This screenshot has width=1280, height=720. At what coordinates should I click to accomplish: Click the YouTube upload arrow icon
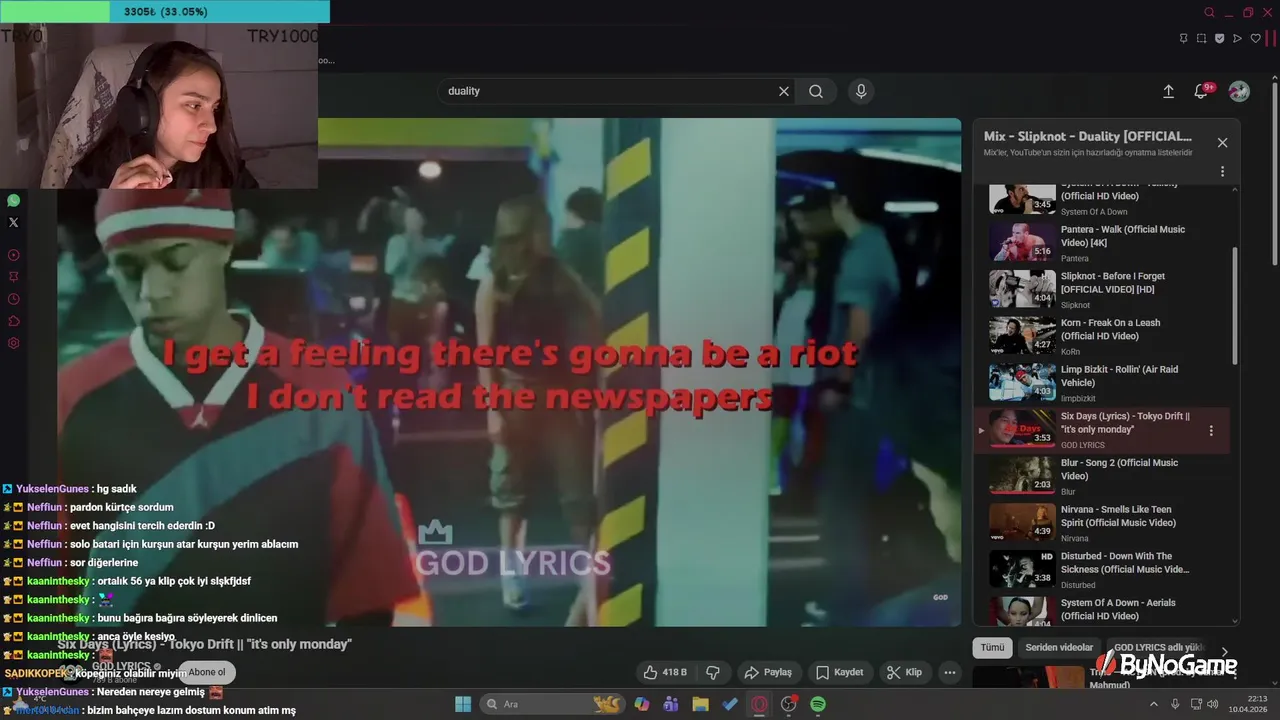(1168, 91)
